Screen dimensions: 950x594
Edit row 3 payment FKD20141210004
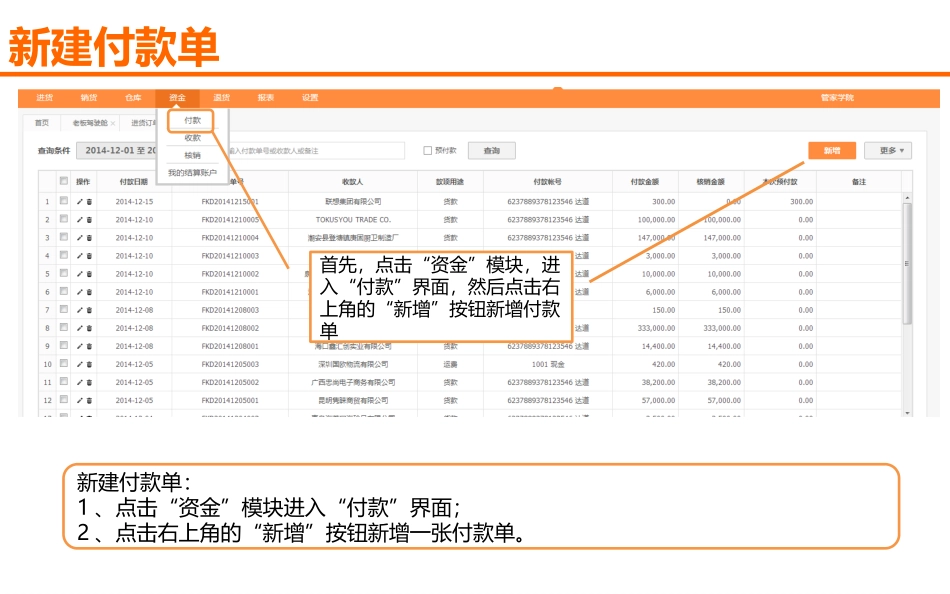coord(79,238)
